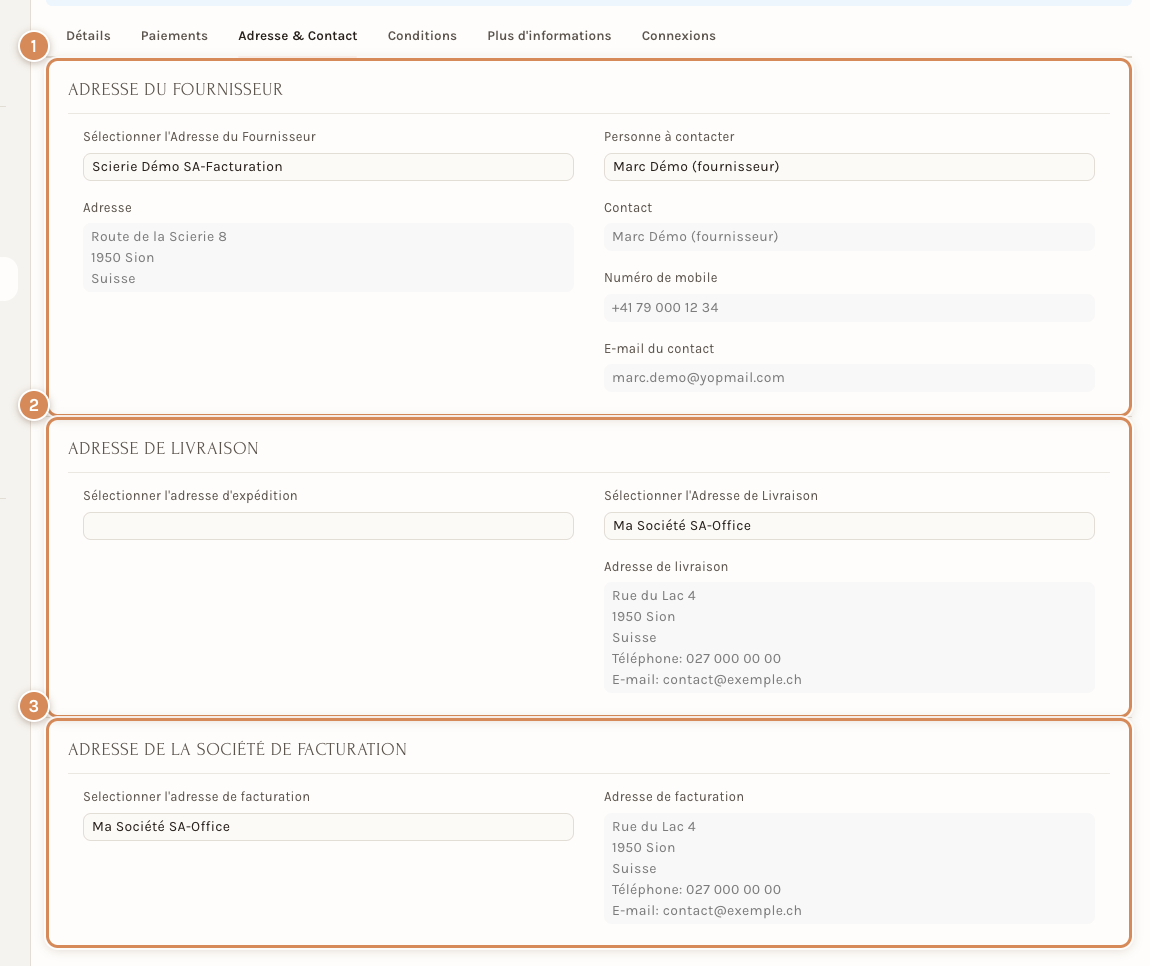This screenshot has height=966, width=1150.
Task: Go to Plus d'informations tab
Action: point(549,35)
